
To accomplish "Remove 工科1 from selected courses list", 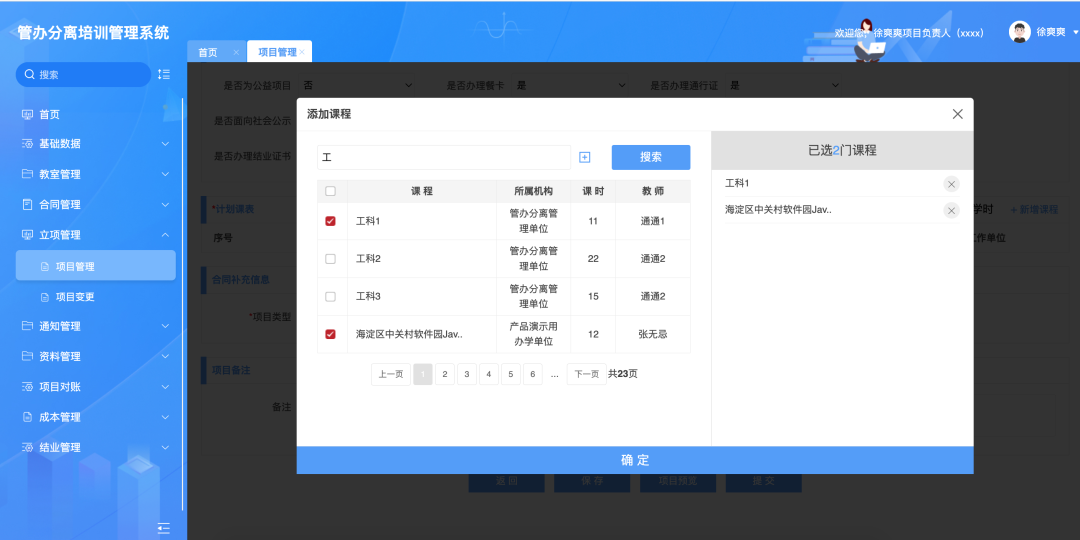I will point(951,184).
